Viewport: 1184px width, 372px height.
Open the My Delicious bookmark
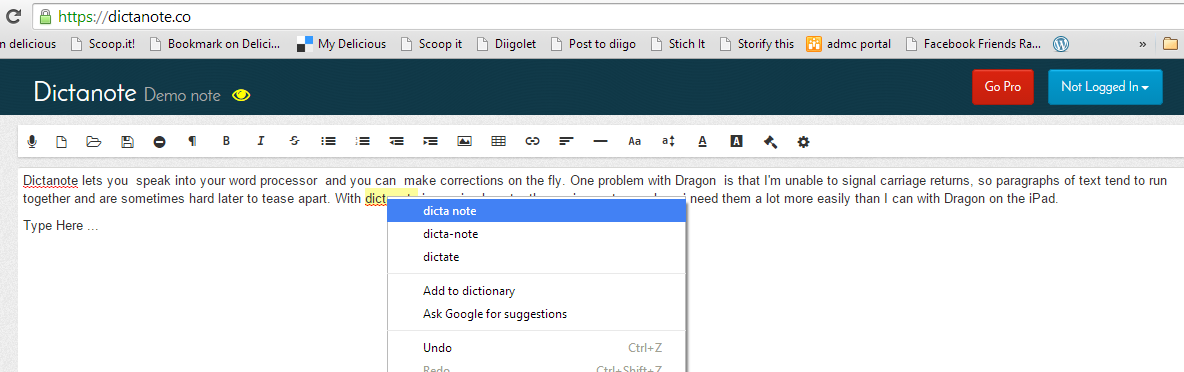(x=341, y=44)
